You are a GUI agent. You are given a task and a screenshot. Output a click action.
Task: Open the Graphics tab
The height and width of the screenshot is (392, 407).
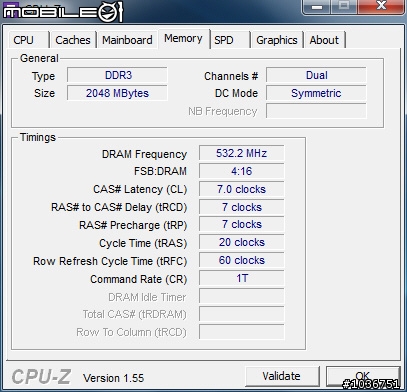pyautogui.click(x=277, y=40)
